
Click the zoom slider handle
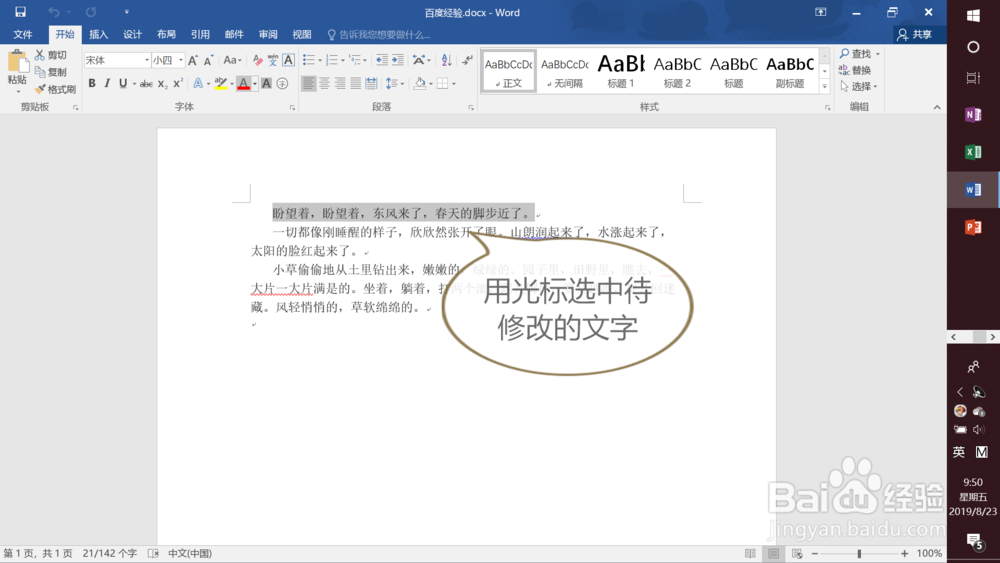(859, 553)
